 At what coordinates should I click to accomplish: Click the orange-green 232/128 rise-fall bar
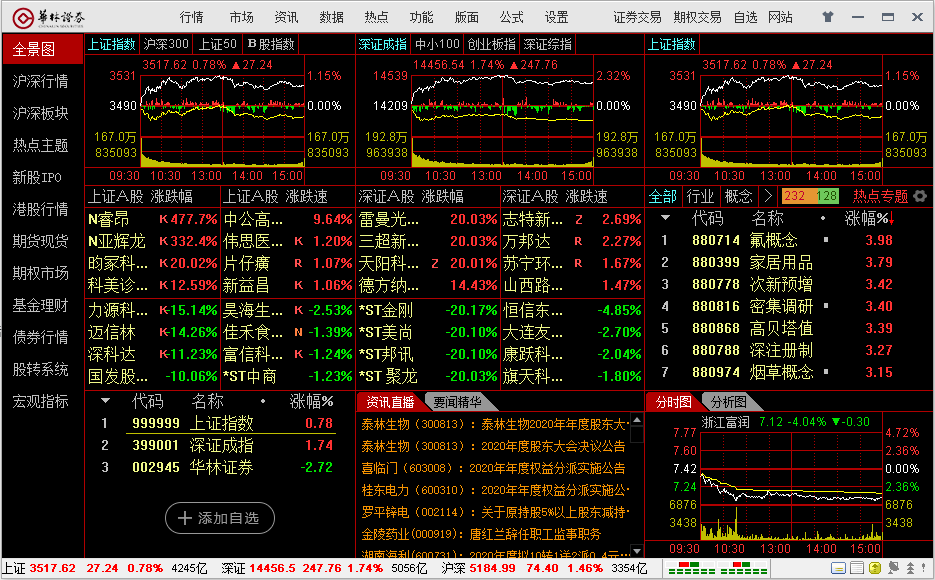coord(811,196)
